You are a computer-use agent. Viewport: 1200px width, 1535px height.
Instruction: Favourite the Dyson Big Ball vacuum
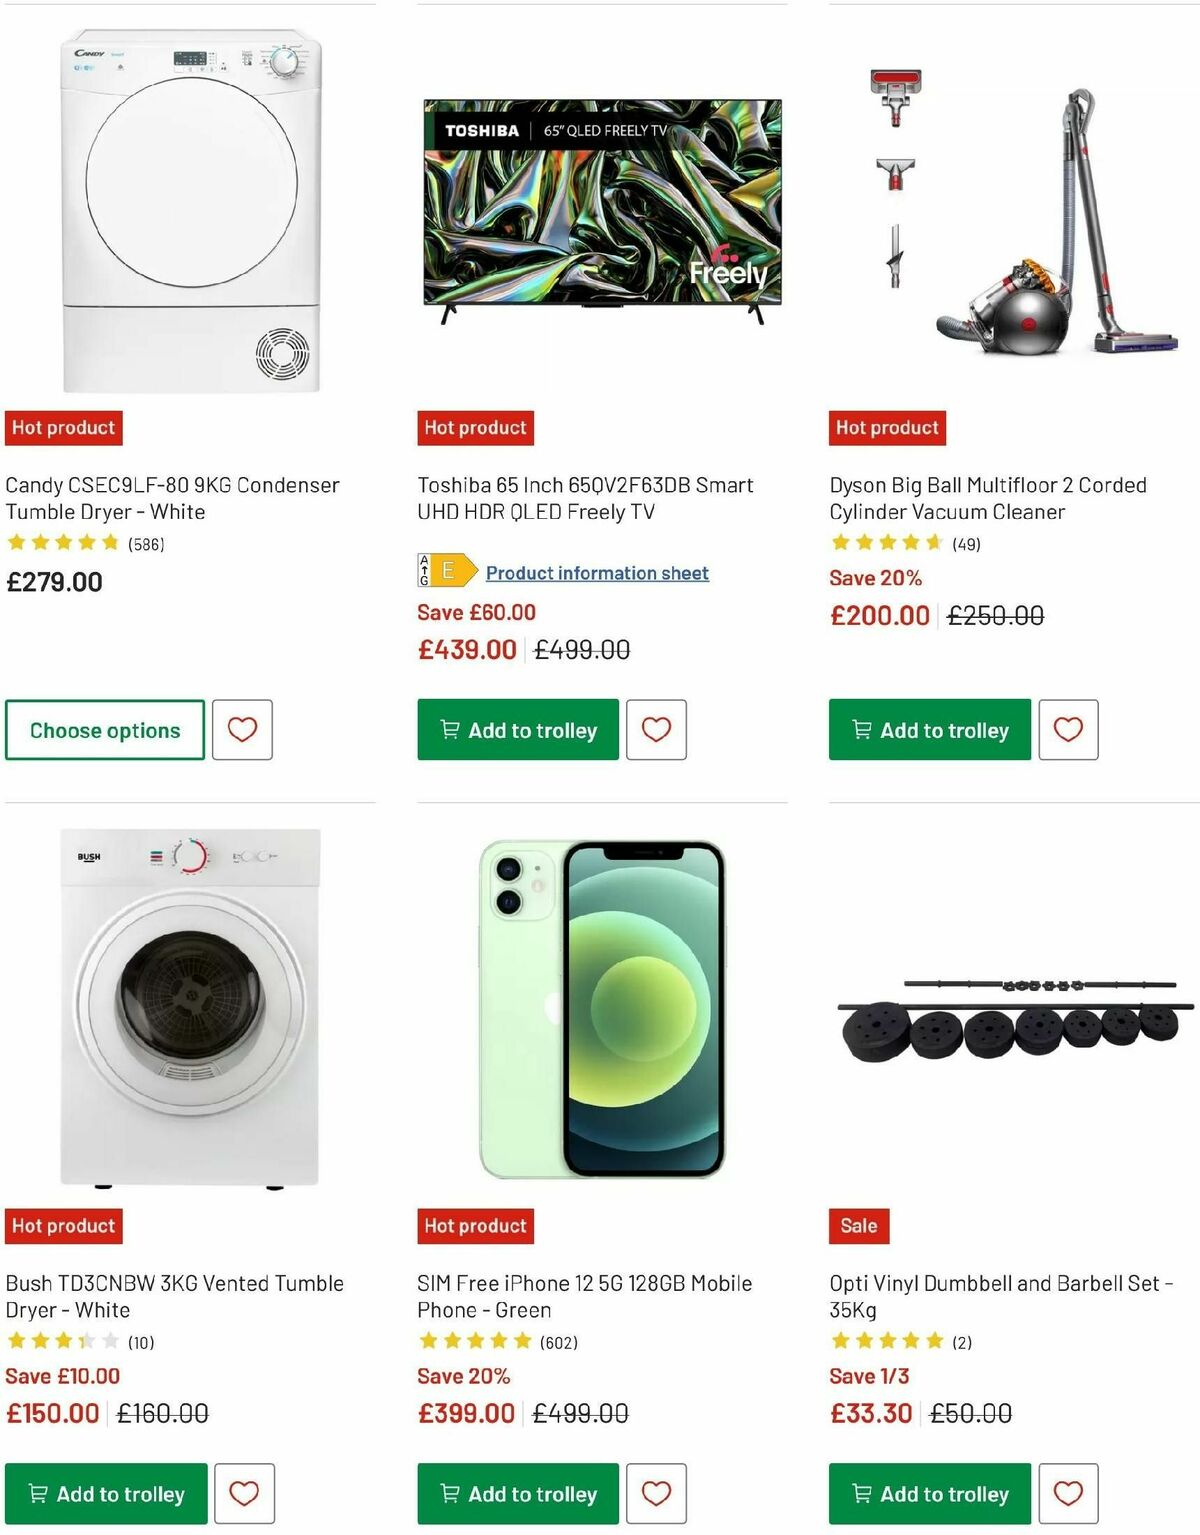pos(1069,730)
